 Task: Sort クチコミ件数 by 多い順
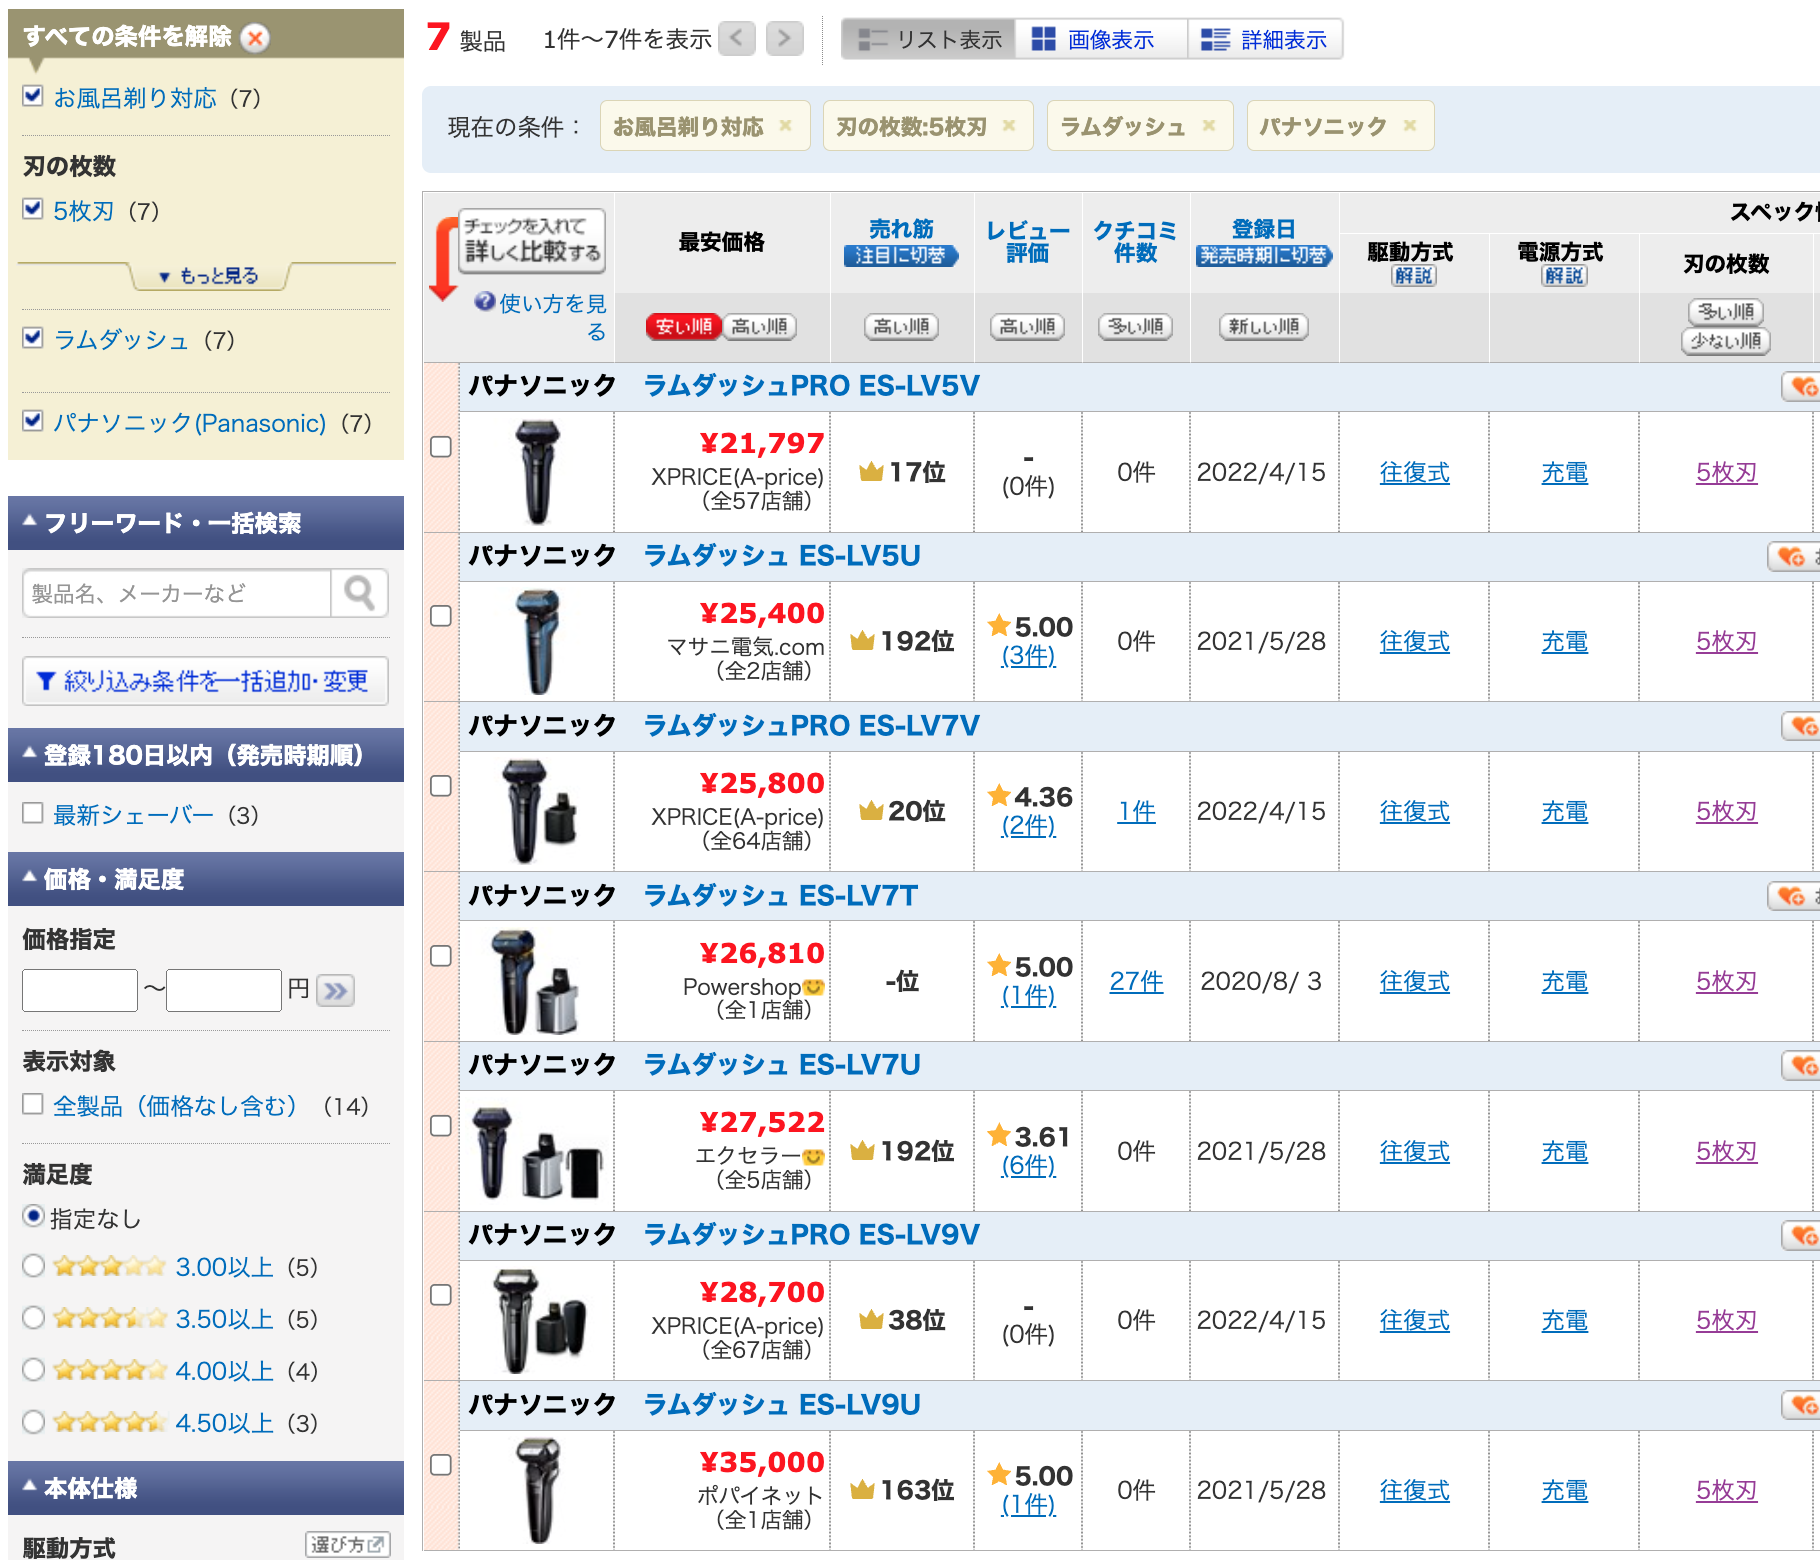pyautogui.click(x=1136, y=327)
